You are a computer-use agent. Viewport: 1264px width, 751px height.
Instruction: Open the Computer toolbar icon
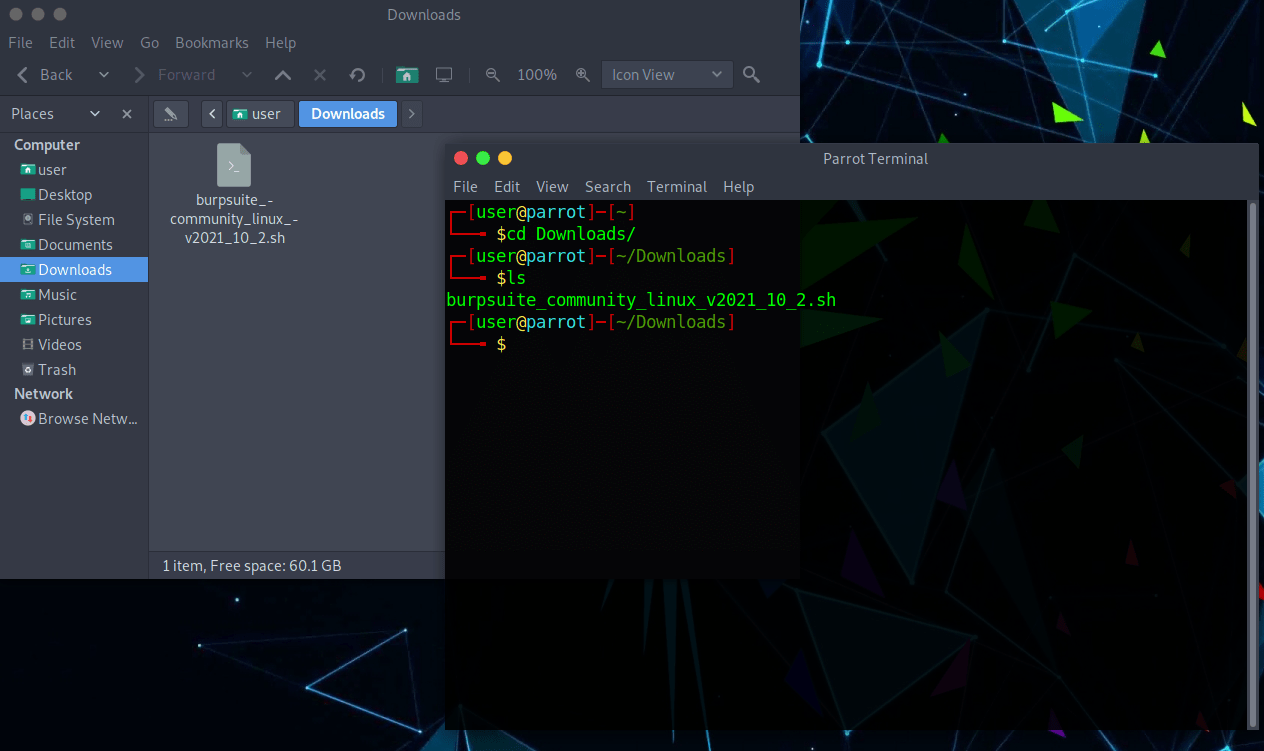pyautogui.click(x=444, y=75)
